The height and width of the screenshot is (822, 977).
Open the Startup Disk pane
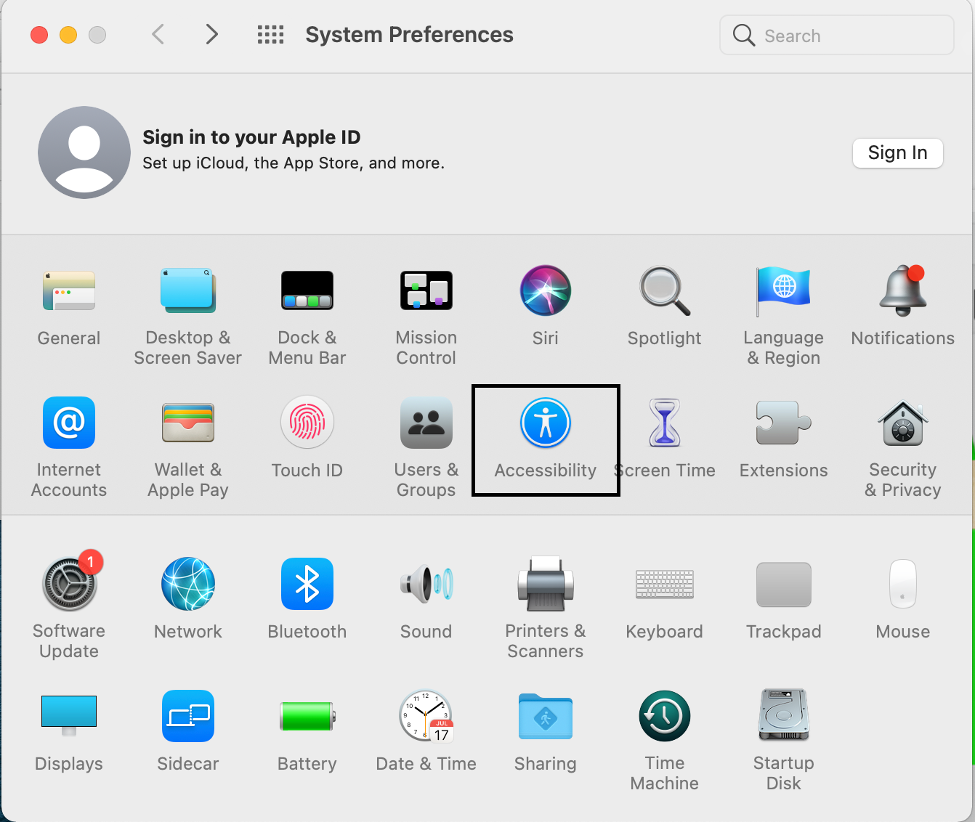tap(783, 730)
